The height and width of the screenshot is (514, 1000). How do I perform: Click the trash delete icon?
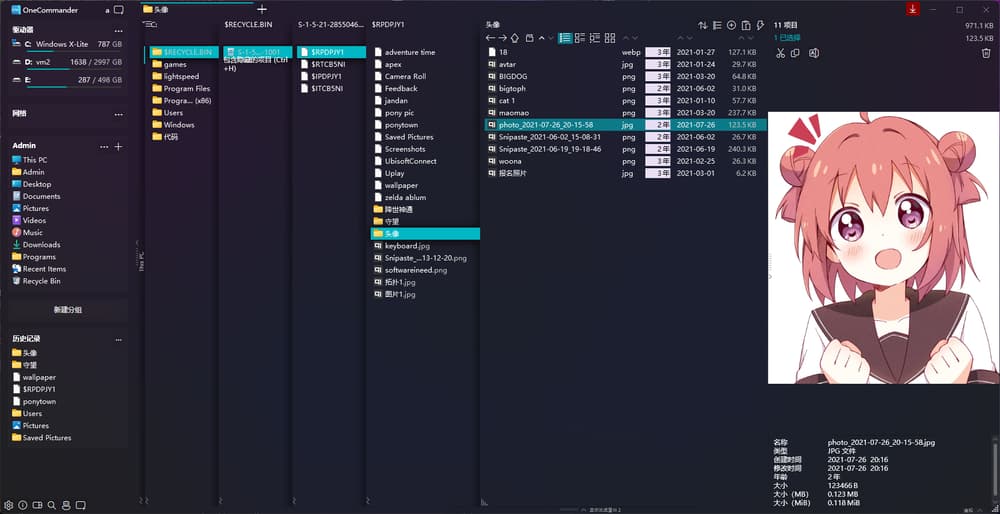pyautogui.click(x=985, y=53)
